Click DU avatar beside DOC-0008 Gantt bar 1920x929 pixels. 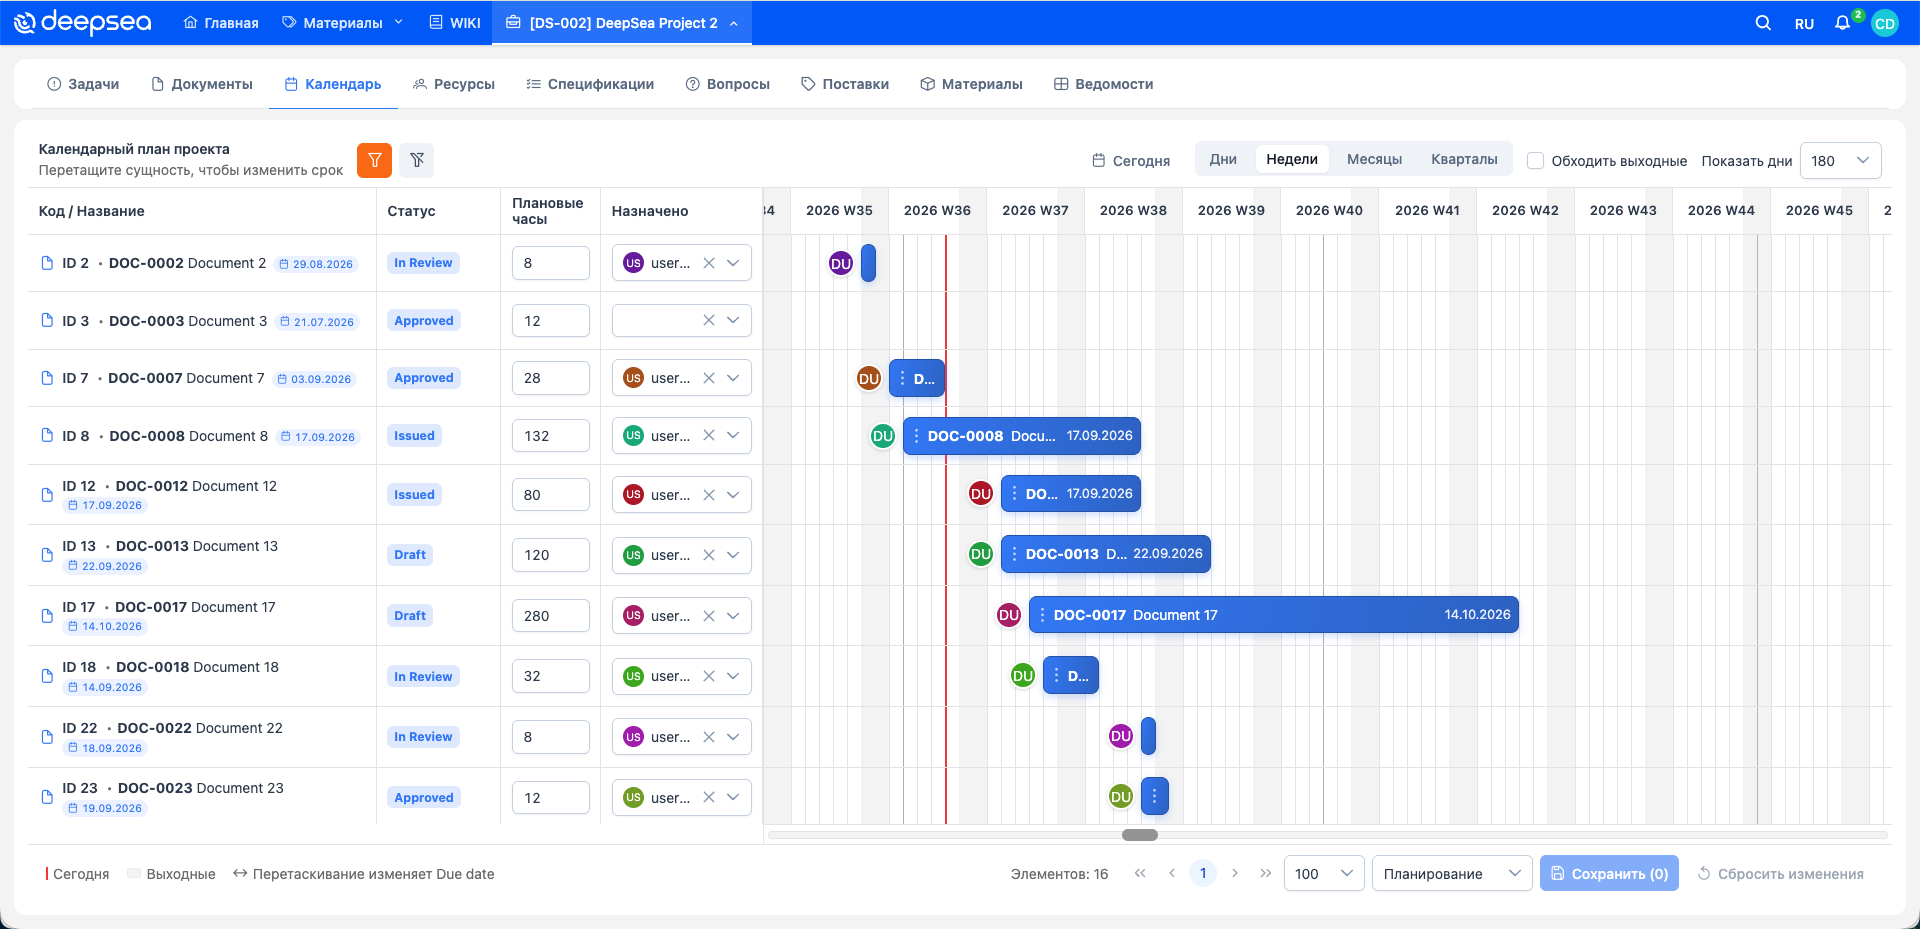[x=882, y=436]
